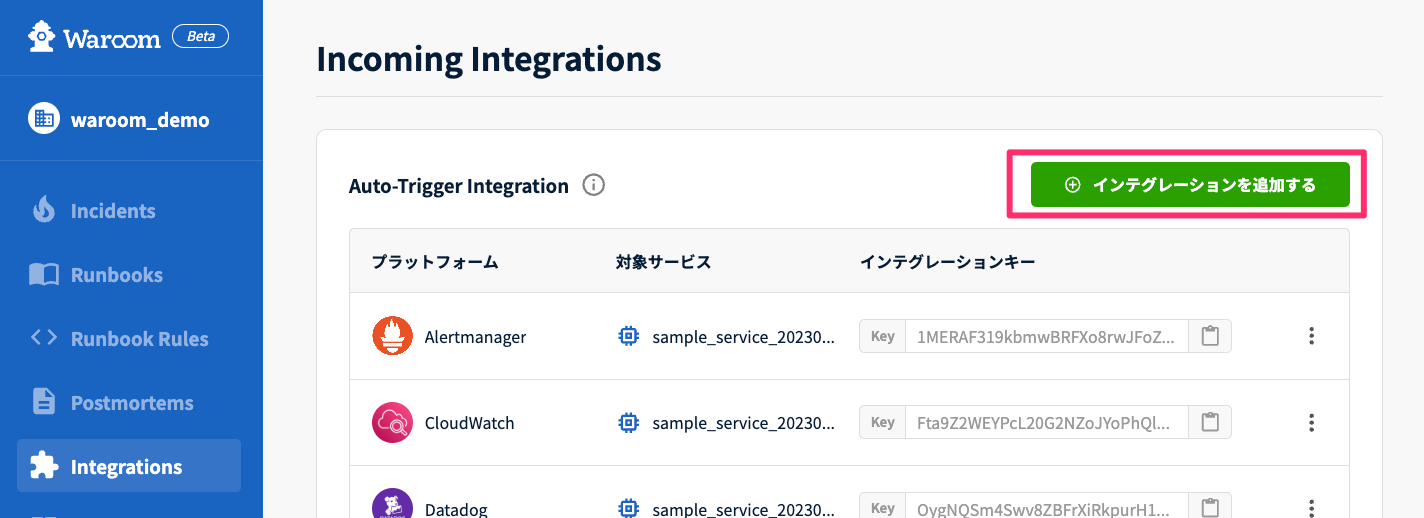Open the CloudWatch row three-dot menu

(x=1312, y=422)
